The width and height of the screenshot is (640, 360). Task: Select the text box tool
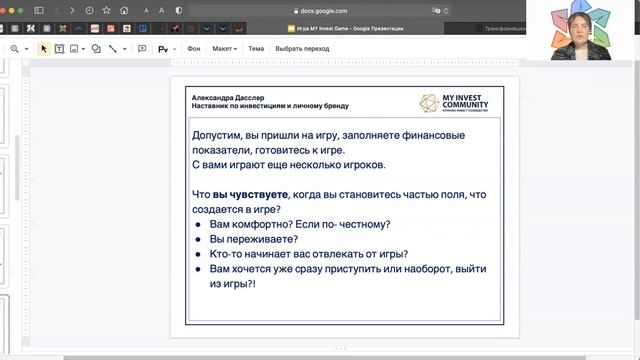59,49
